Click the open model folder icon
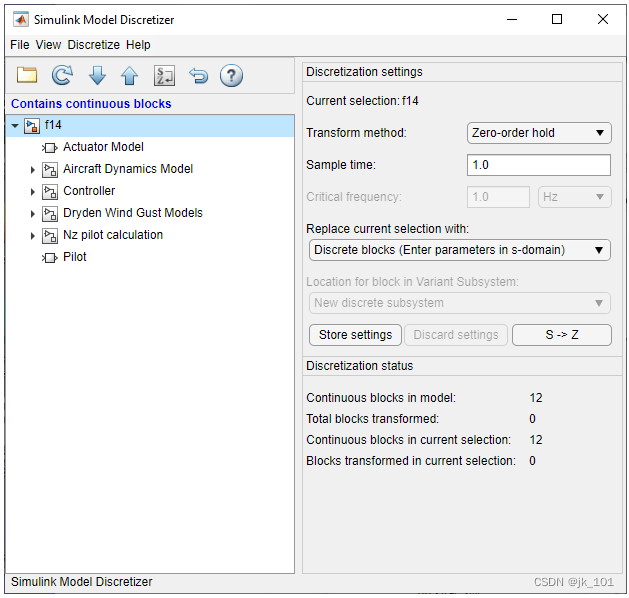629x598 pixels. (27, 75)
